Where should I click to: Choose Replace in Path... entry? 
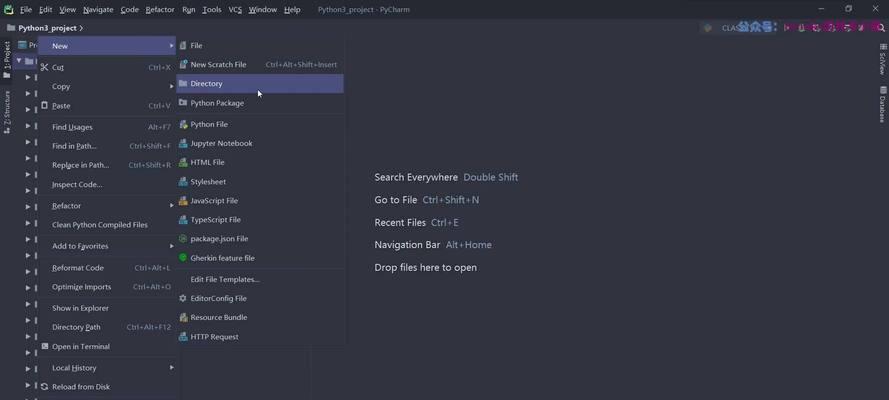pyautogui.click(x=107, y=165)
